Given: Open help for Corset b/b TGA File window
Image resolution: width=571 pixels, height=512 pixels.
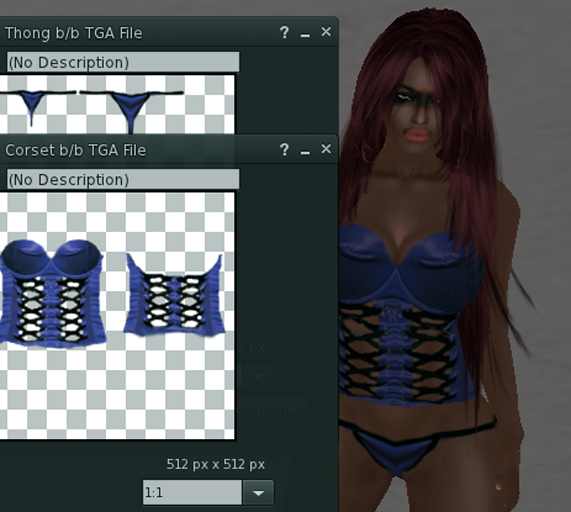Looking at the screenshot, I should tap(284, 150).
